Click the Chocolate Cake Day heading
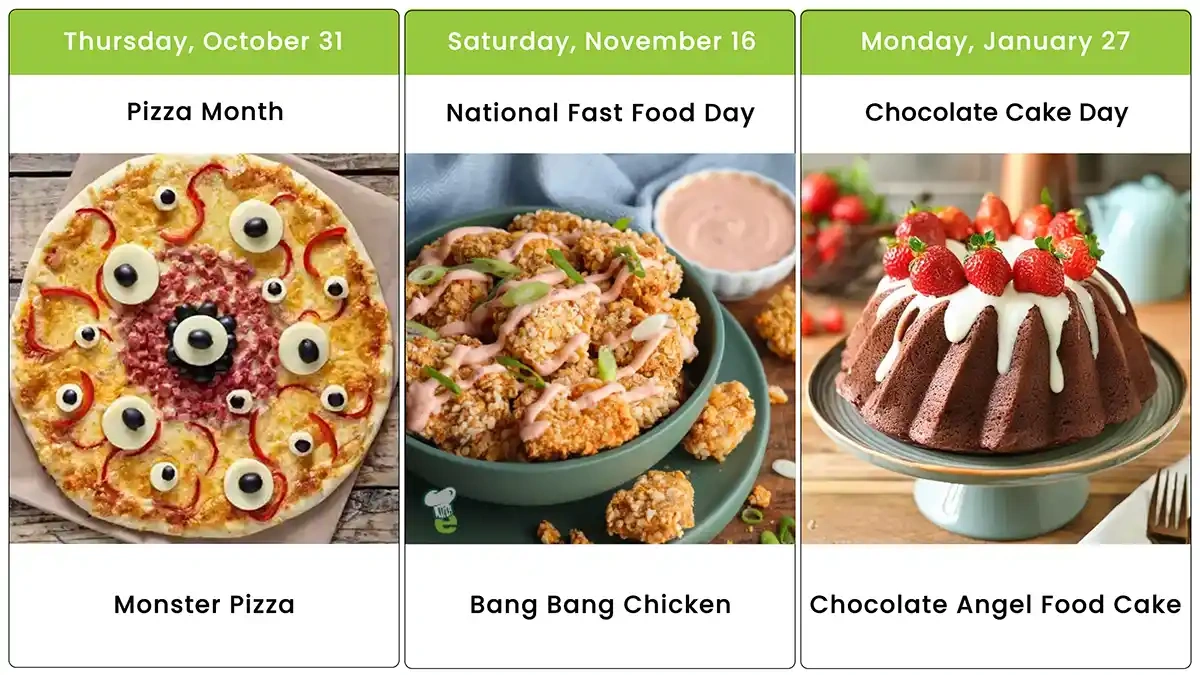The height and width of the screenshot is (675, 1200). pyautogui.click(x=995, y=113)
